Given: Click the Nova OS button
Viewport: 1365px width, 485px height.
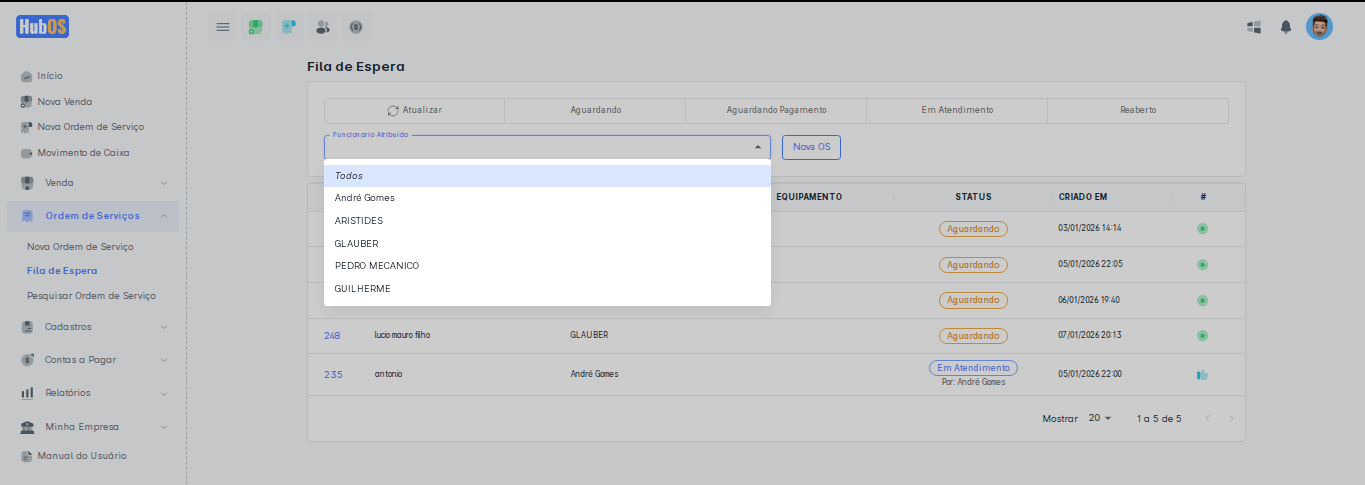Looking at the screenshot, I should [x=811, y=147].
